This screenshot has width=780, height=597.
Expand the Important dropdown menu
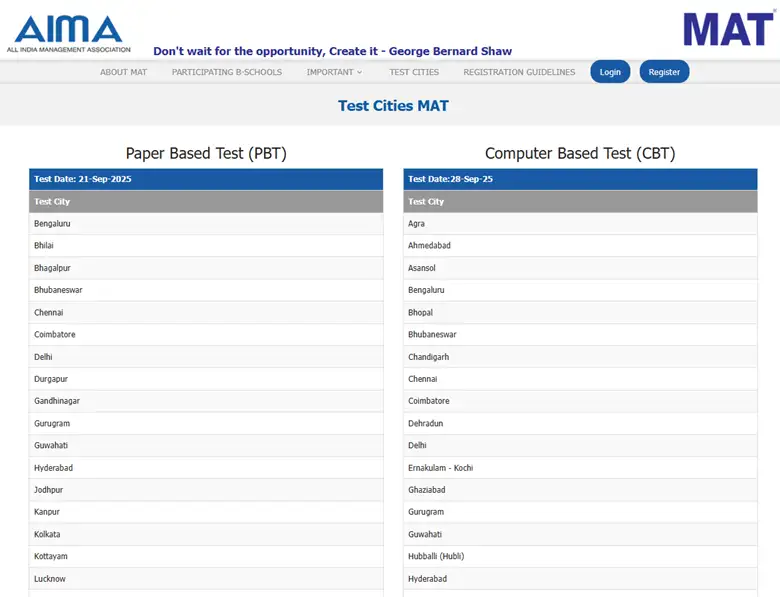click(334, 72)
